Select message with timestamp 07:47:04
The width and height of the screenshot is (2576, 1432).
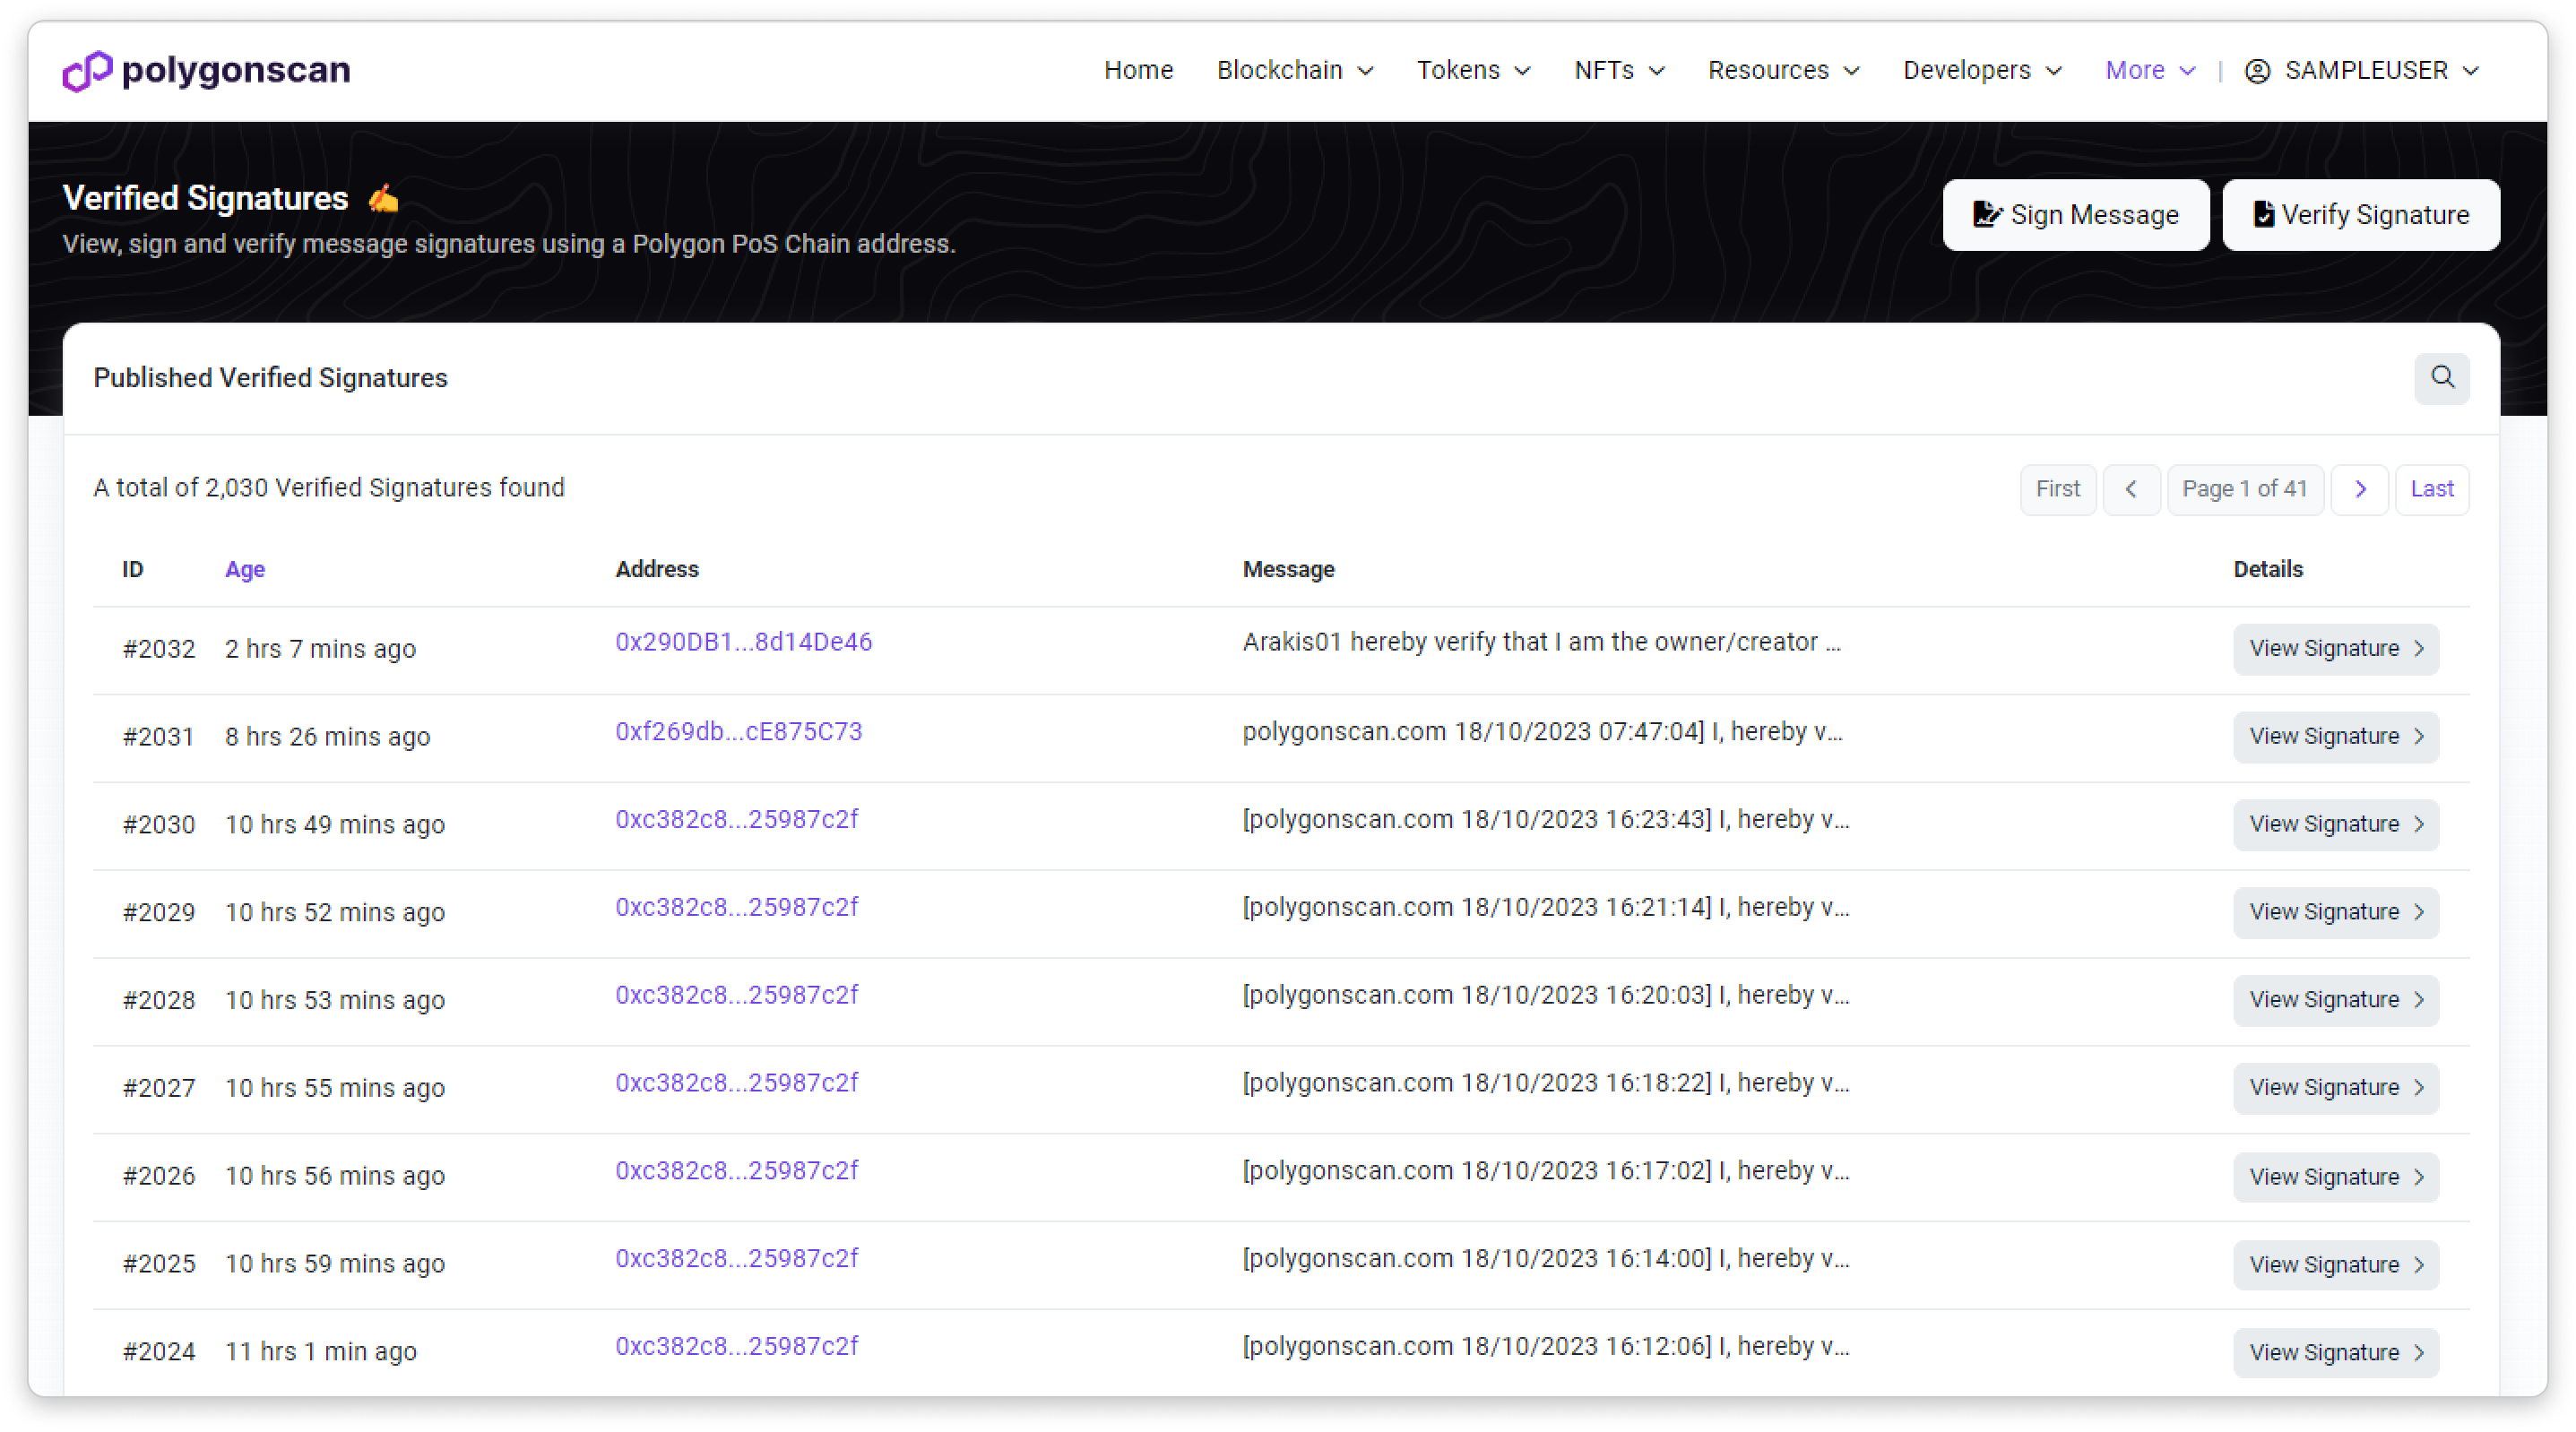pos(1542,731)
